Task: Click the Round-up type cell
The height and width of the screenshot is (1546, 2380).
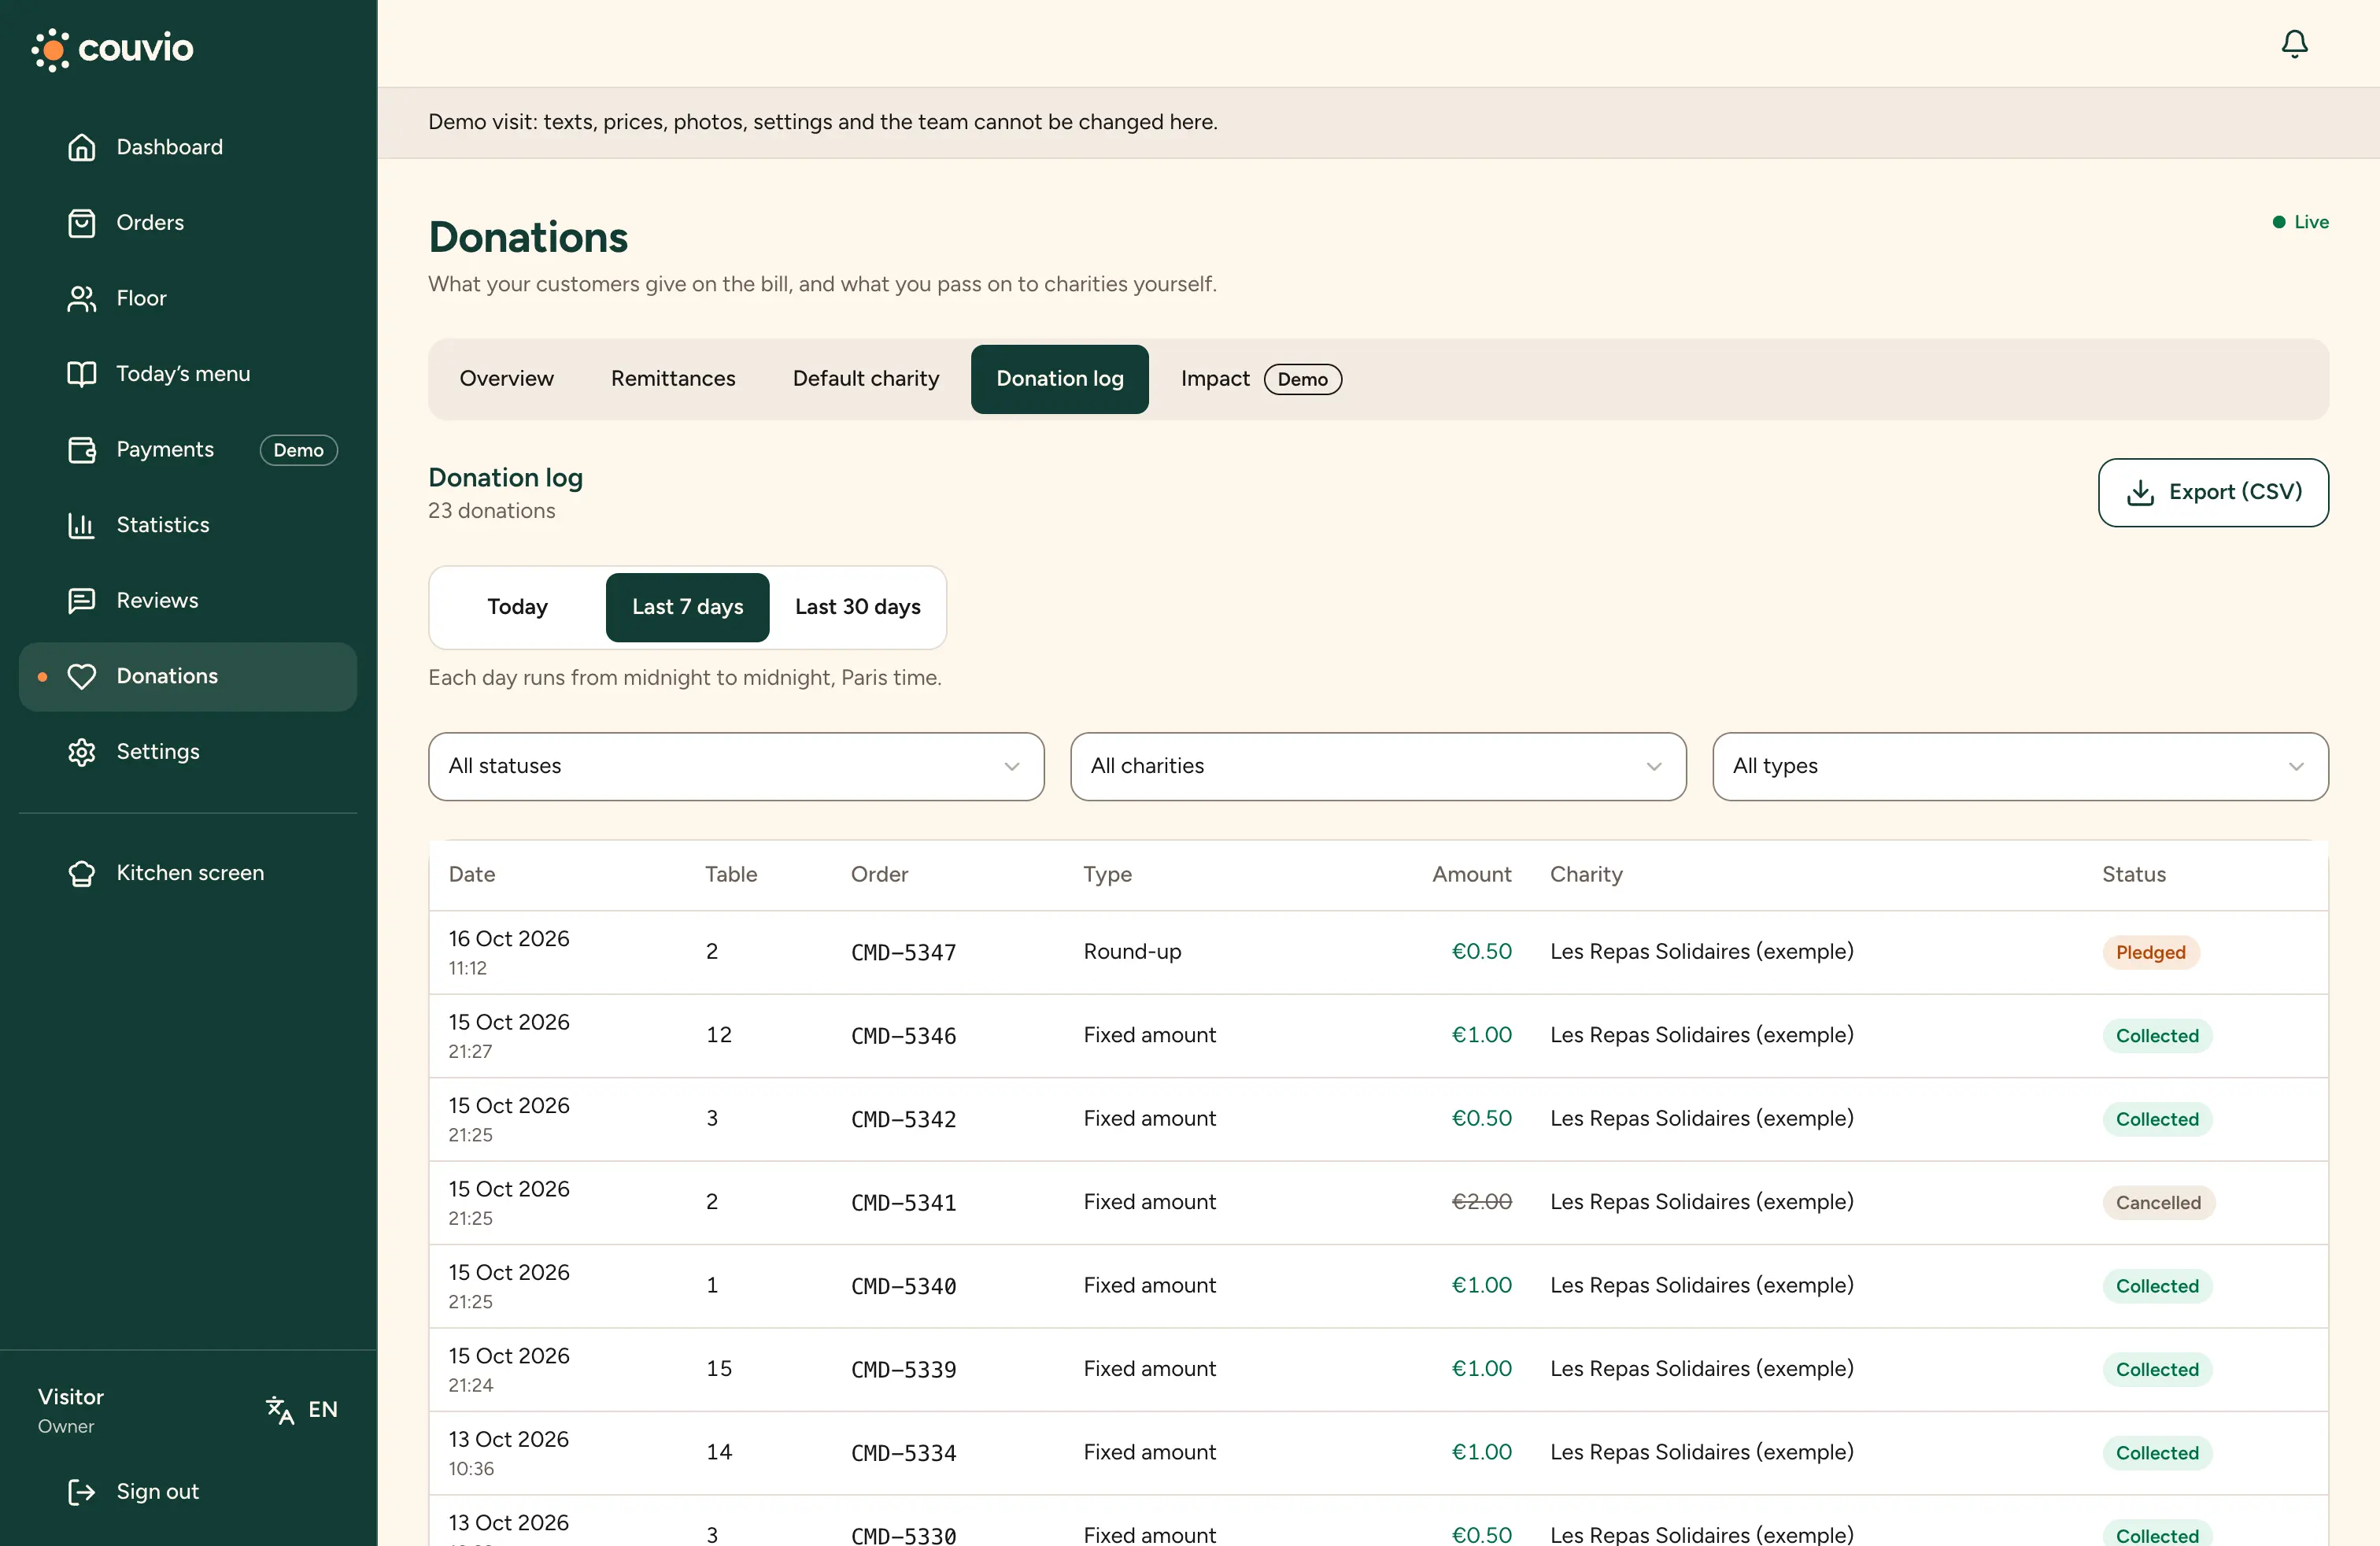Action: [1132, 952]
